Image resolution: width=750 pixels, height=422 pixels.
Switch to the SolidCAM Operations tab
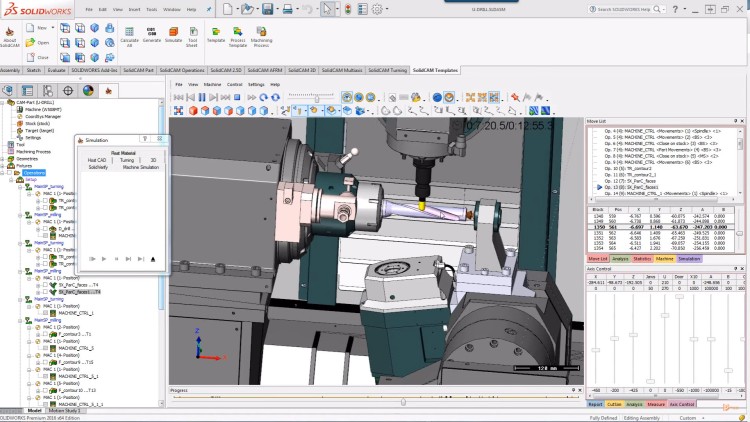(182, 70)
